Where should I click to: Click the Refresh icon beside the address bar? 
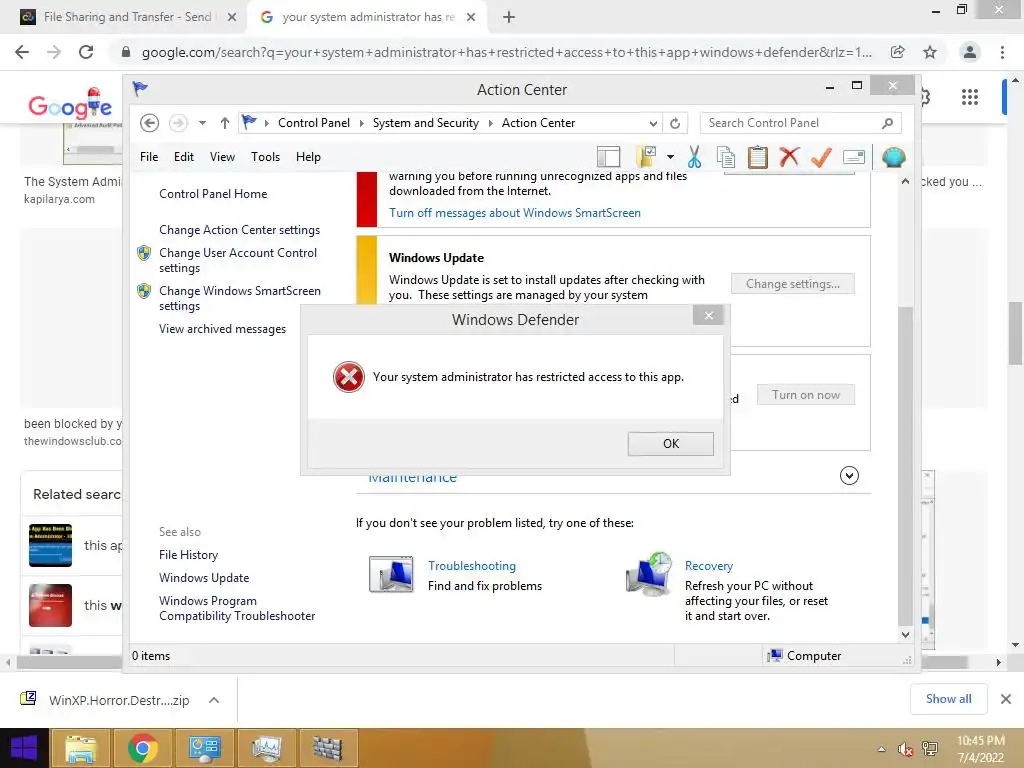[x=675, y=123]
